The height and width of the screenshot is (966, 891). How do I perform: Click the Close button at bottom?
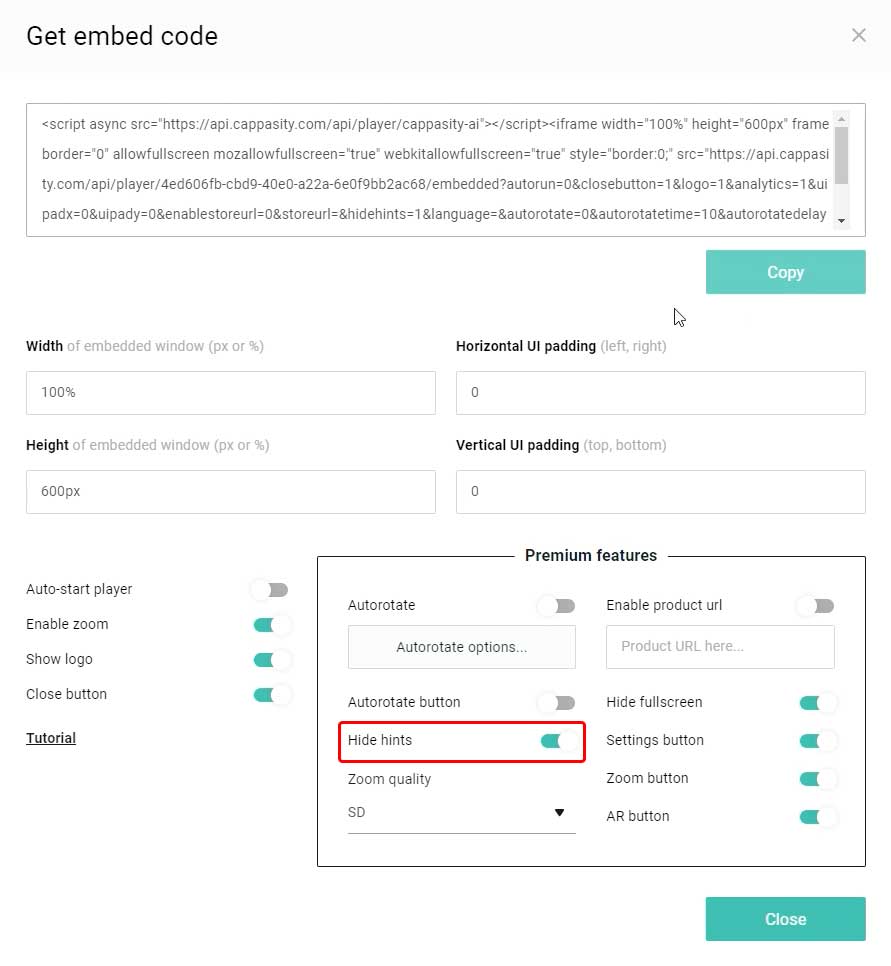click(x=785, y=919)
